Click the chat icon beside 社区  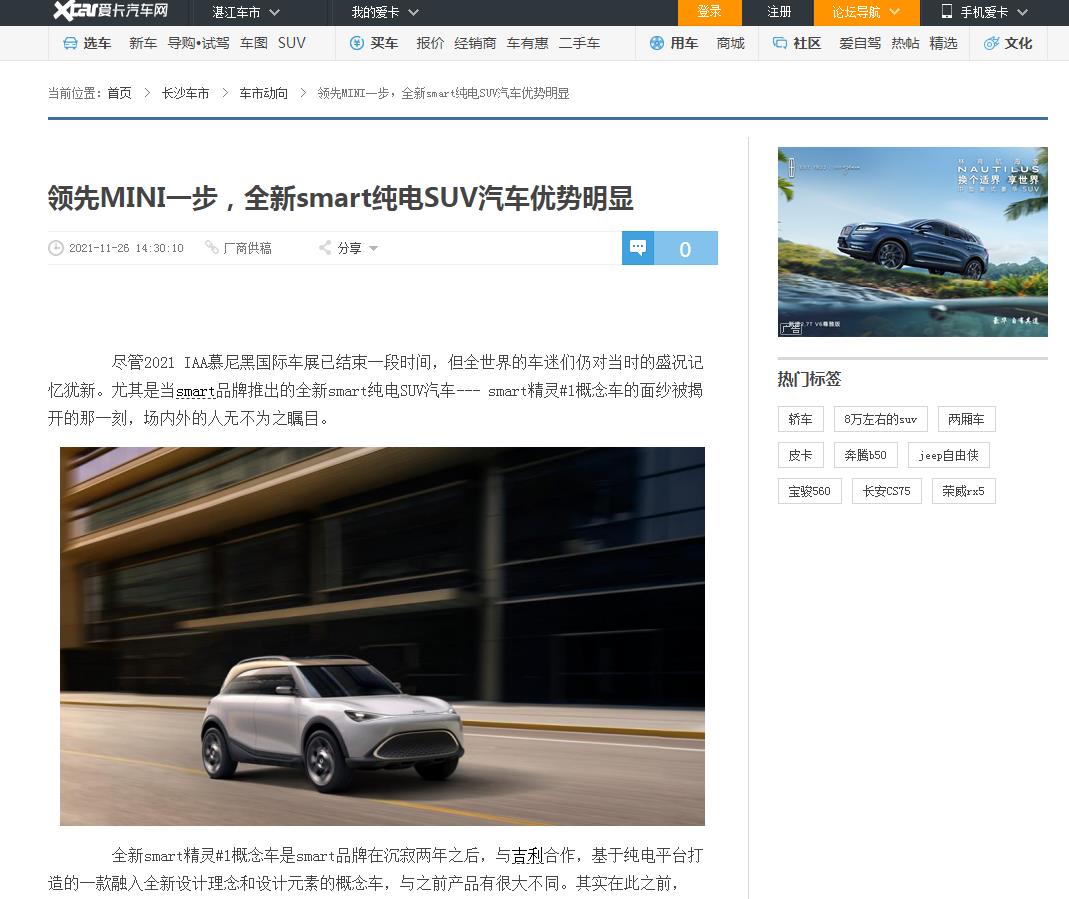pos(780,44)
